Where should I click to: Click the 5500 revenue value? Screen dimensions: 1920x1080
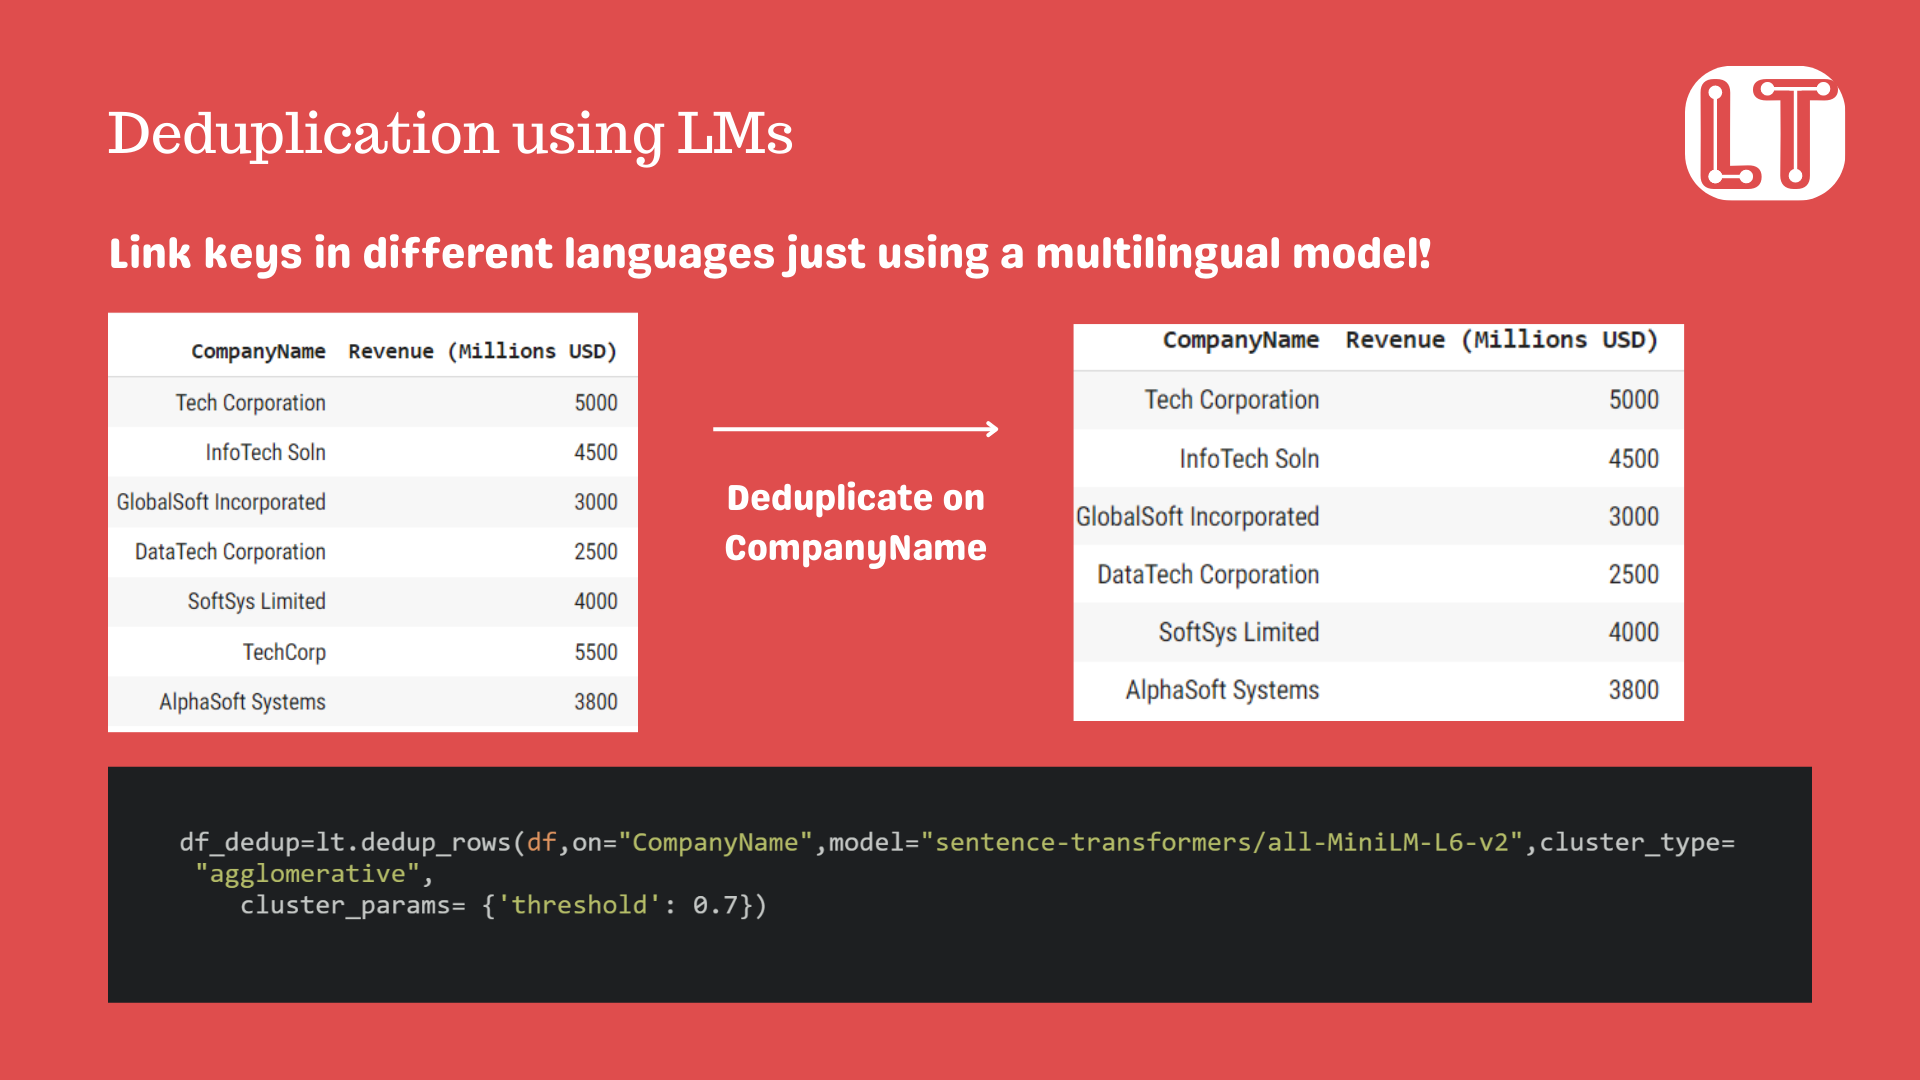[x=595, y=652]
